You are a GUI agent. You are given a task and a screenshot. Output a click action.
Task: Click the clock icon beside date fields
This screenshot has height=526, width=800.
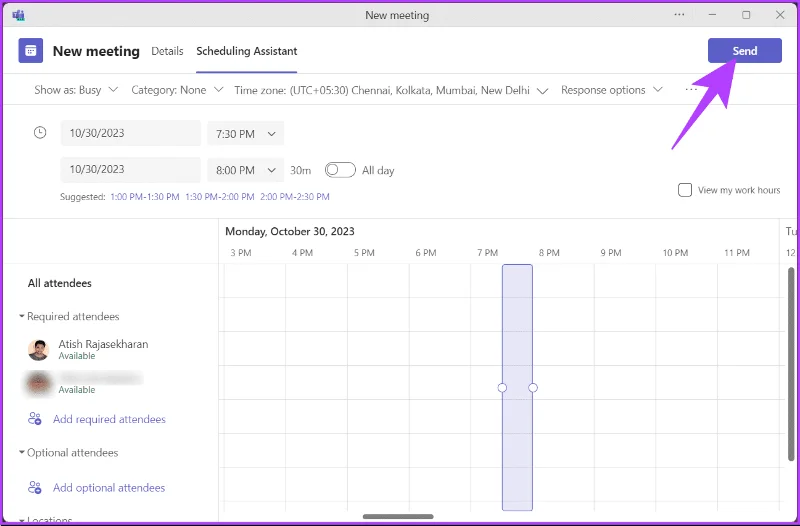click(40, 133)
